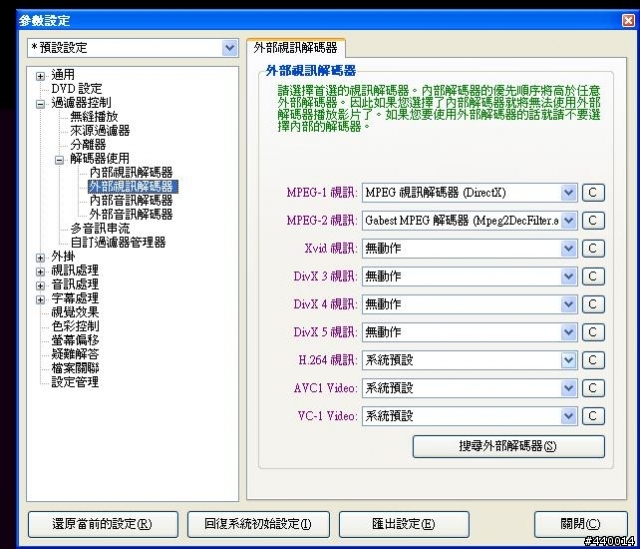This screenshot has width=640, height=549.
Task: Select 自訂過濾器管理器 in the tree
Action: pos(118,242)
